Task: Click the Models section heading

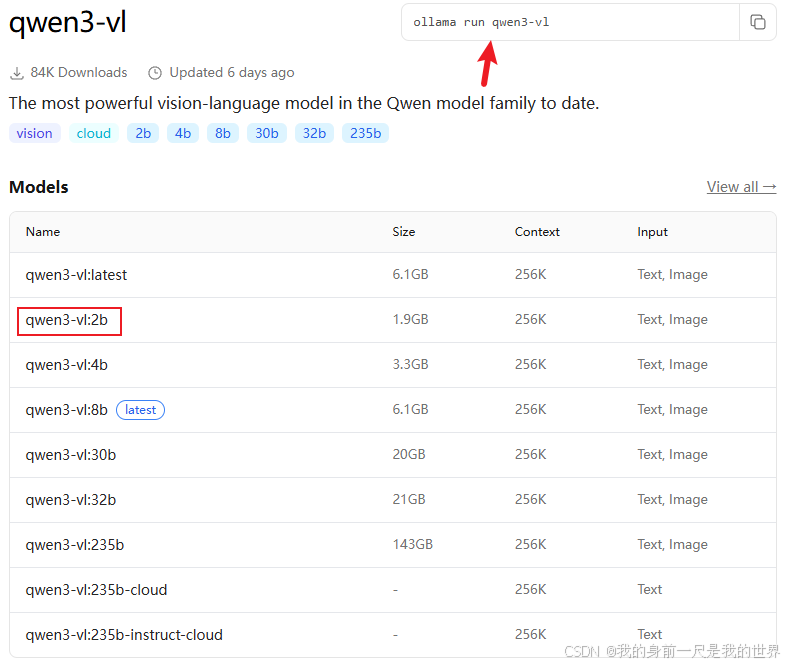Action: [39, 187]
